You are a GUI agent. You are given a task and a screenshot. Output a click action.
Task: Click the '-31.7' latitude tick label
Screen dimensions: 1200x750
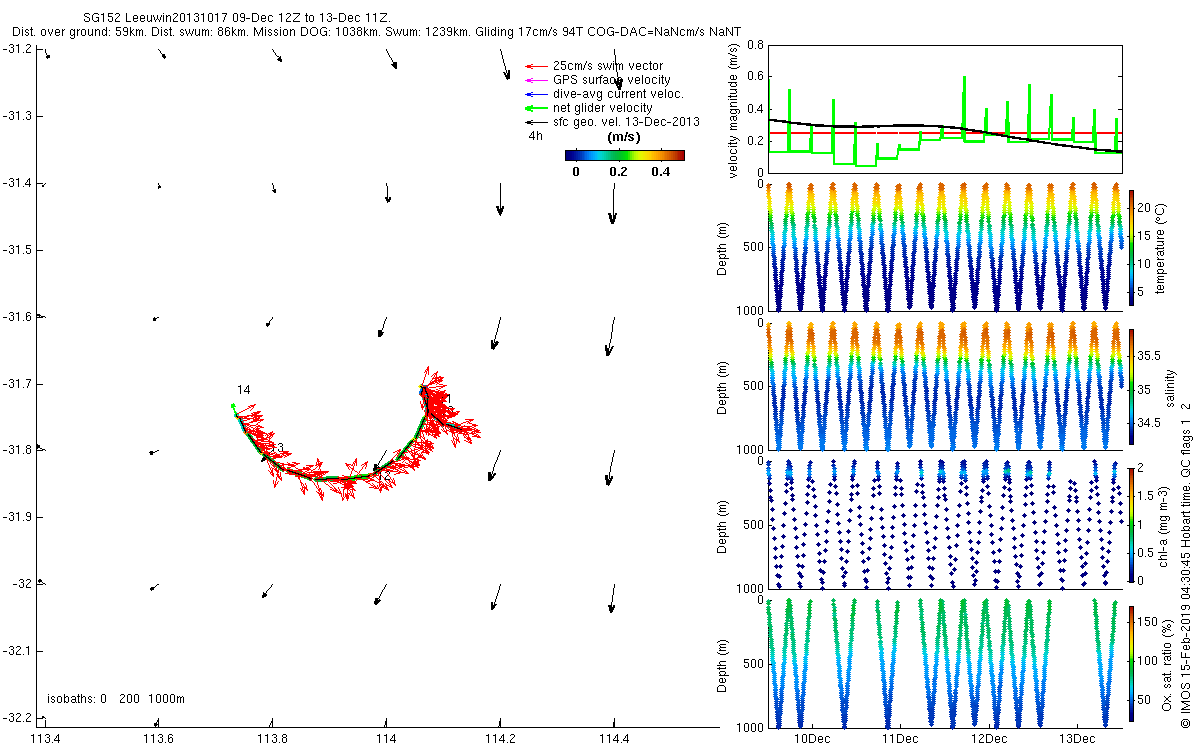17,383
